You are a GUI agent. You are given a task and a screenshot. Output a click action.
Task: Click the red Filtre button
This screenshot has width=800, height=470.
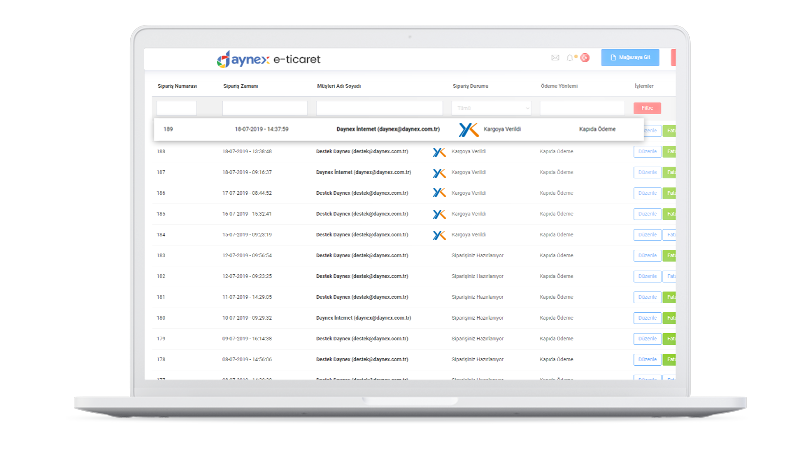click(x=647, y=108)
